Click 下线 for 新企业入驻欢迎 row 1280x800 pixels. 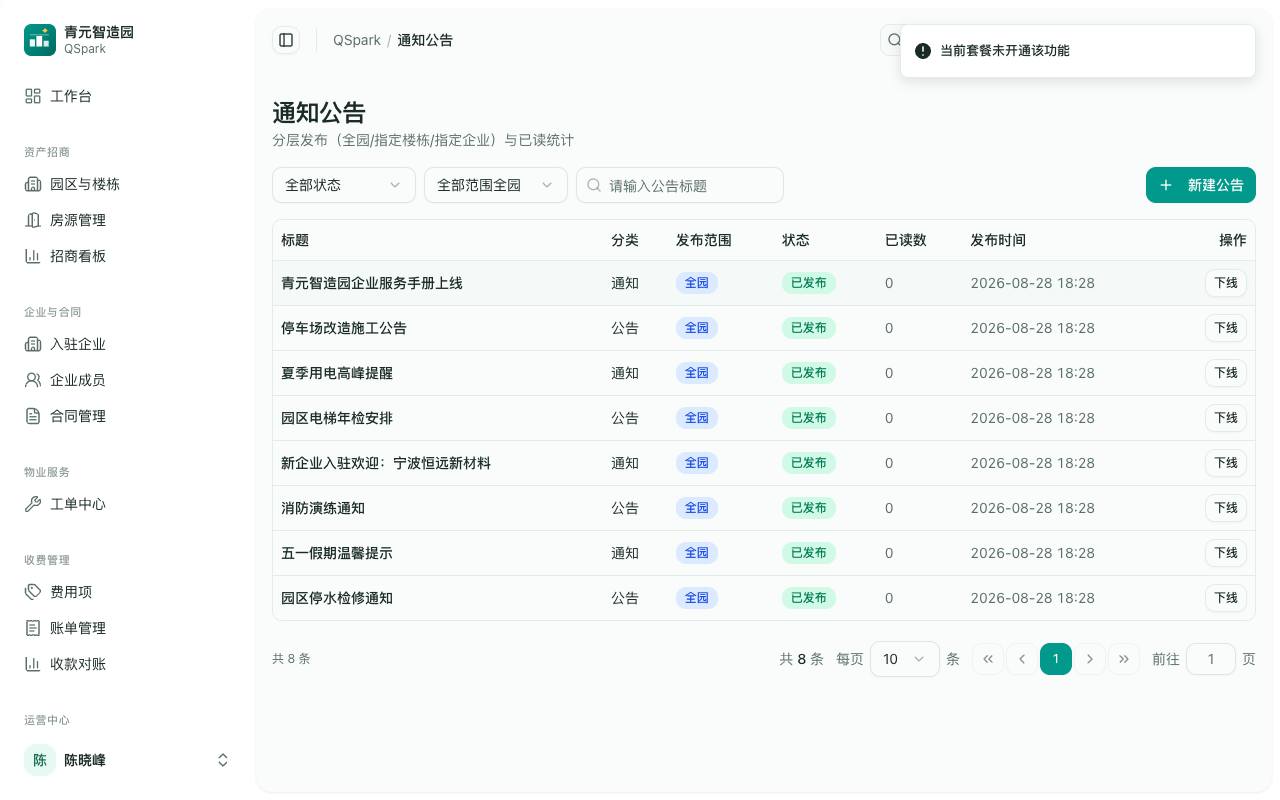point(1226,463)
